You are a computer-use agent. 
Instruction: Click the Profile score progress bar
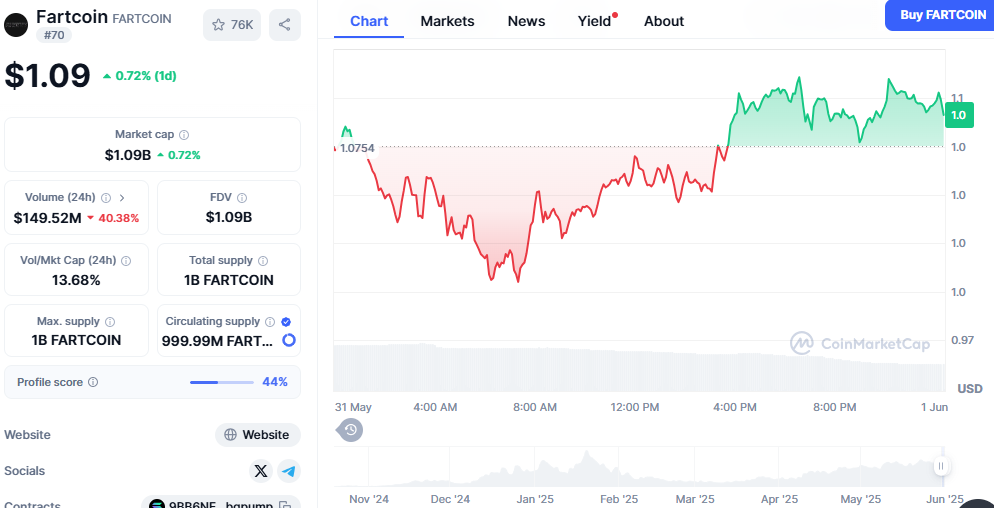(221, 382)
